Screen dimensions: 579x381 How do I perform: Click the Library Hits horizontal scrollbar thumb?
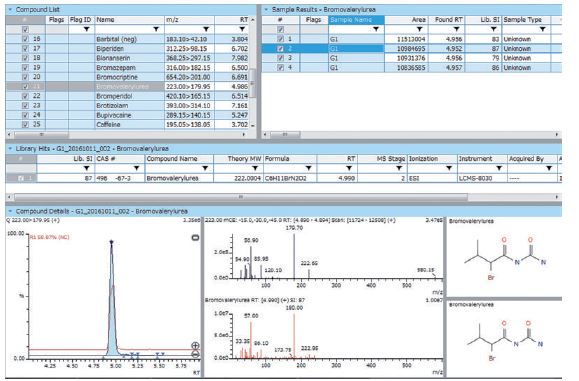point(241,197)
